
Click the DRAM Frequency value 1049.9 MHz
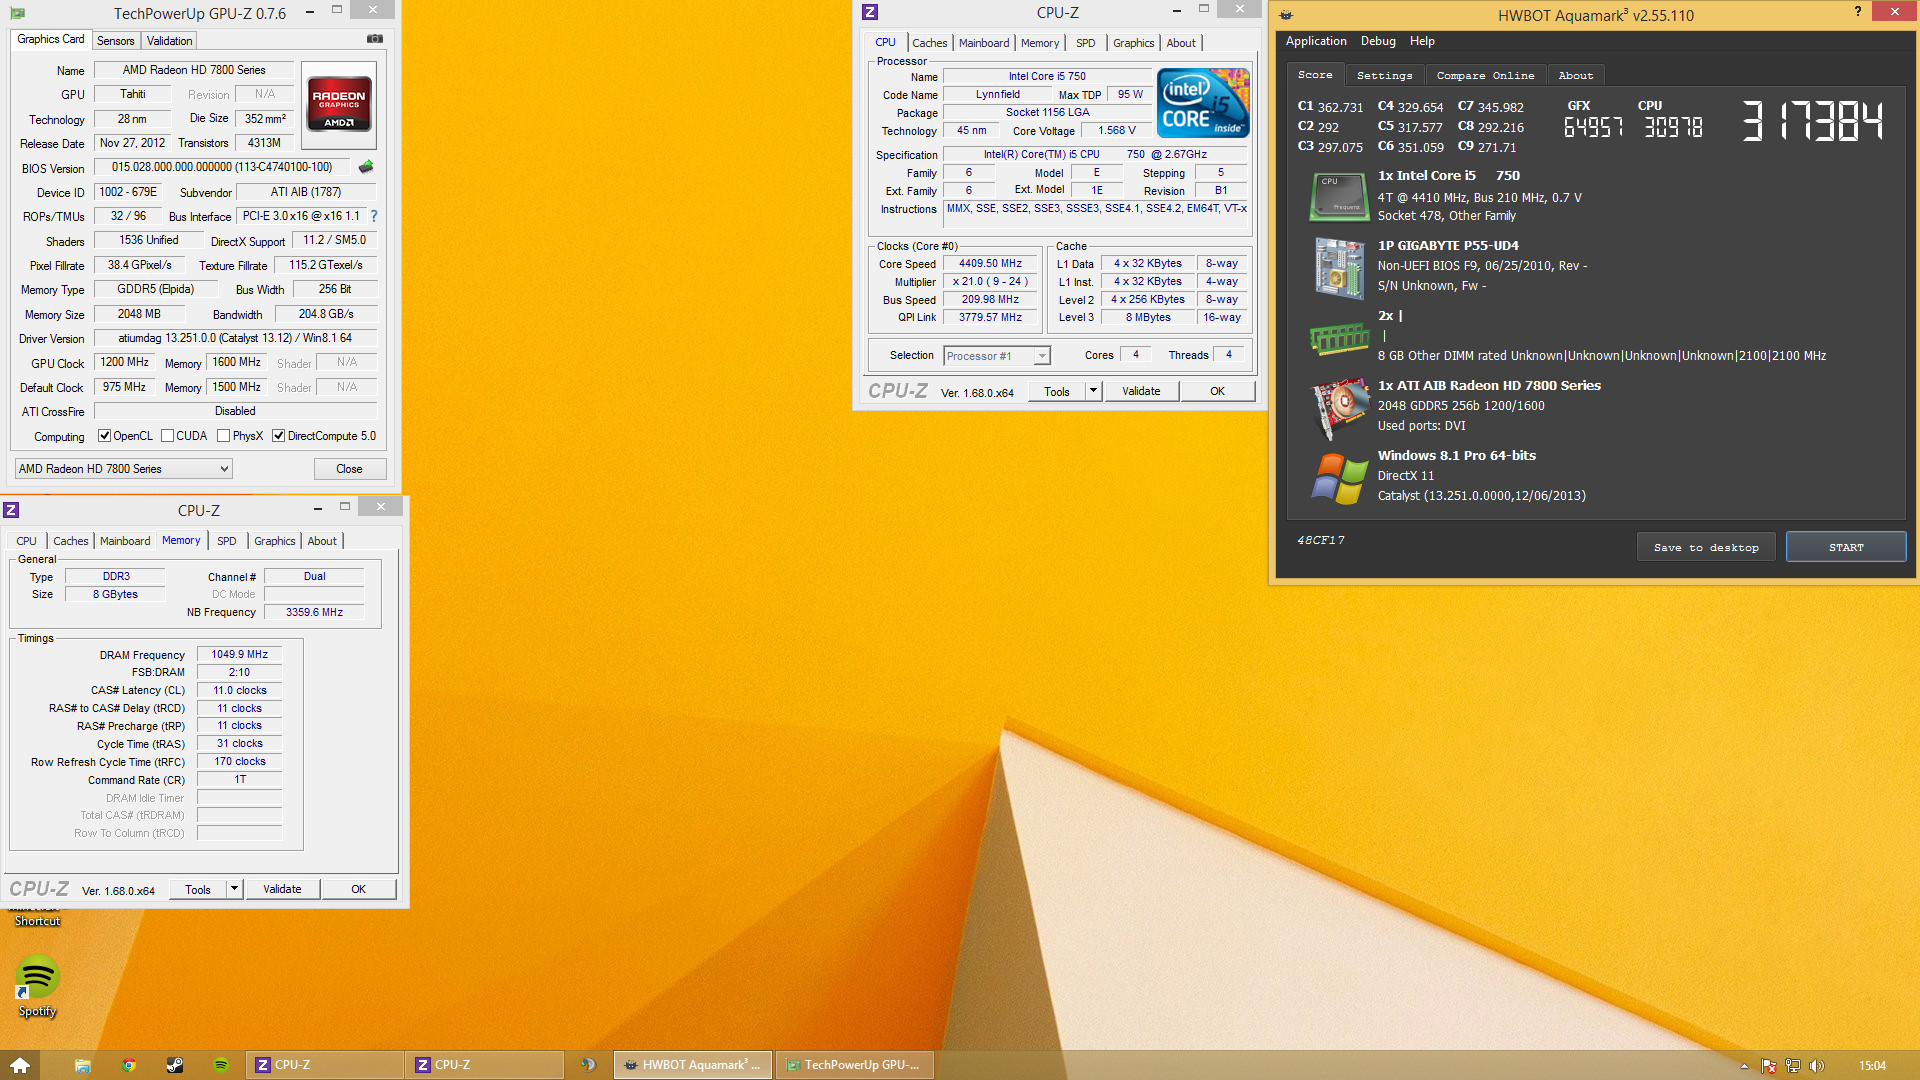tap(239, 655)
